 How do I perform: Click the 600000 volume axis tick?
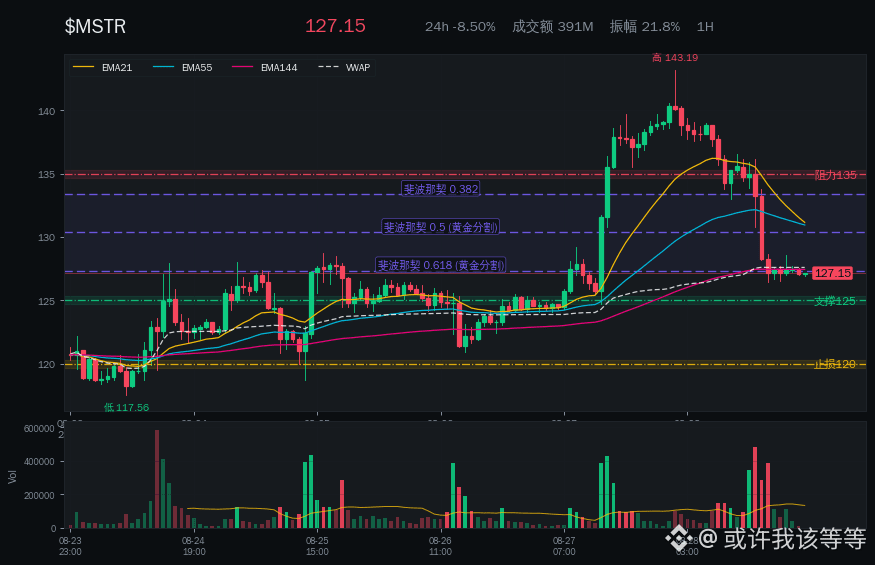click(x=39, y=429)
